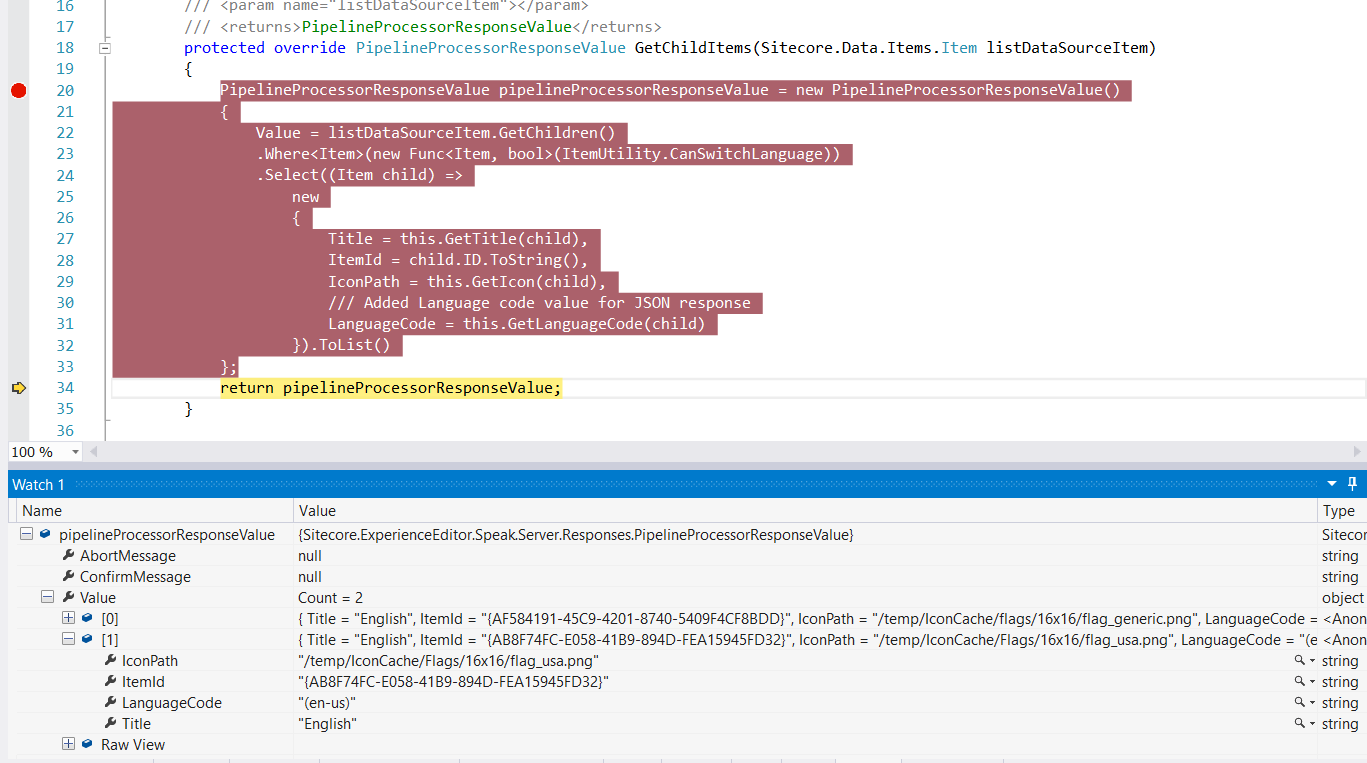Viewport: 1367px width, 763px height.
Task: Expand the [0] list element
Action: [x=68, y=619]
